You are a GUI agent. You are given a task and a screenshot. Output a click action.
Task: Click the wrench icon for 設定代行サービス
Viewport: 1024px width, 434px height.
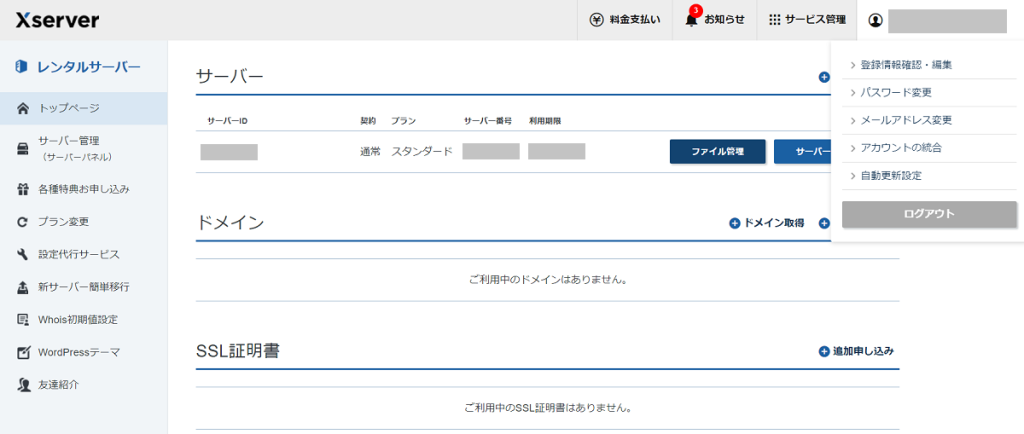click(23, 255)
